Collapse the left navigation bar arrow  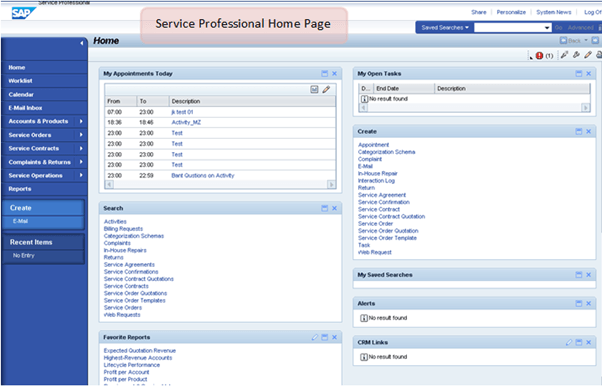point(81,43)
